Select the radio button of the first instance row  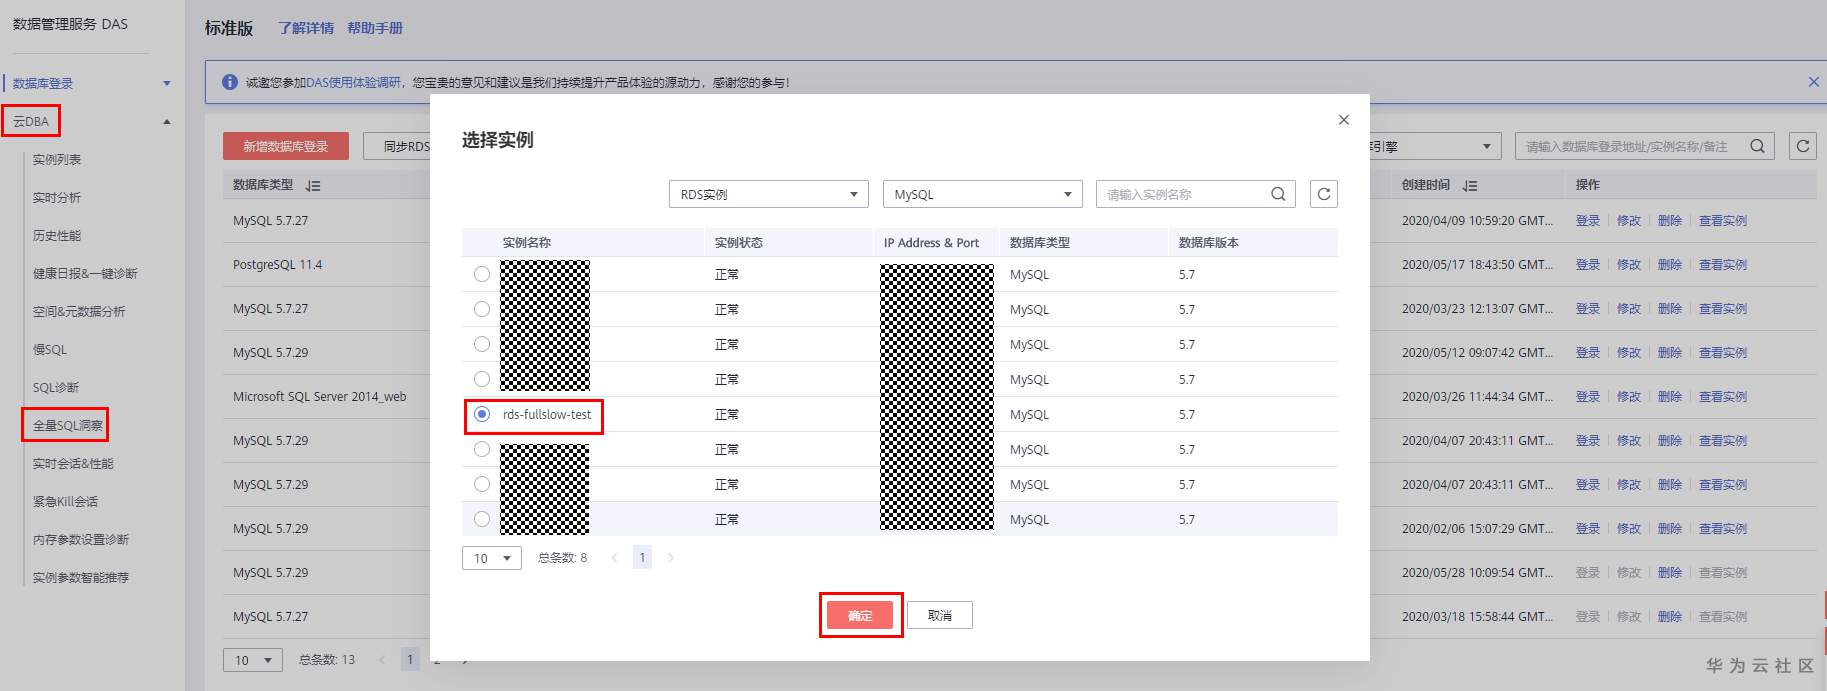point(482,274)
